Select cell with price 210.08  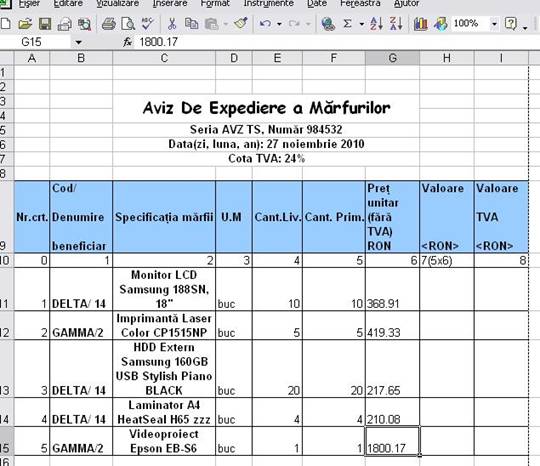[x=392, y=412]
